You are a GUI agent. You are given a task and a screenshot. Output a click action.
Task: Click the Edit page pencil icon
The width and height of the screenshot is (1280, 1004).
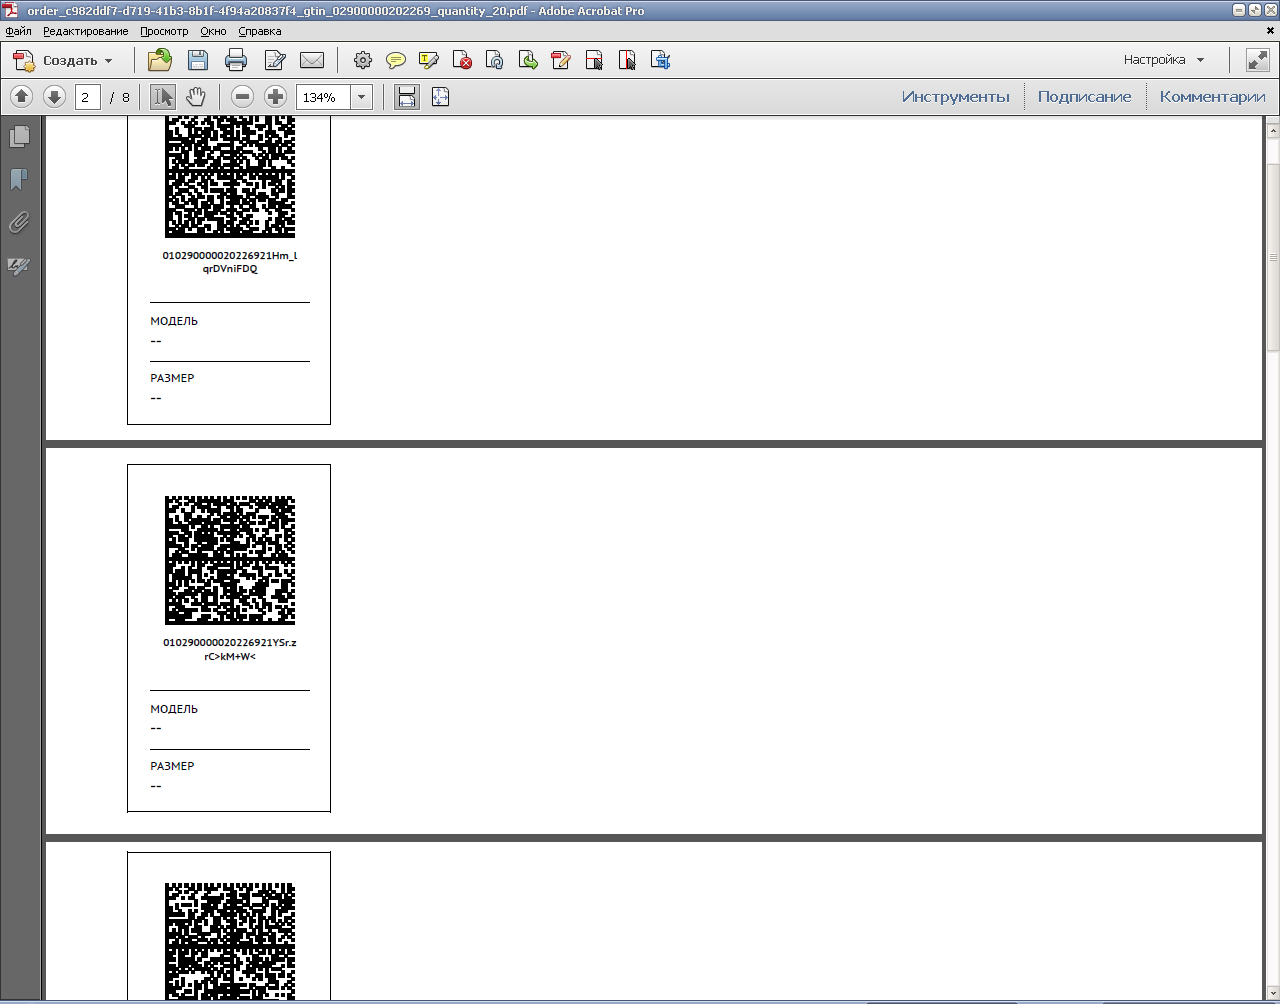[275, 60]
